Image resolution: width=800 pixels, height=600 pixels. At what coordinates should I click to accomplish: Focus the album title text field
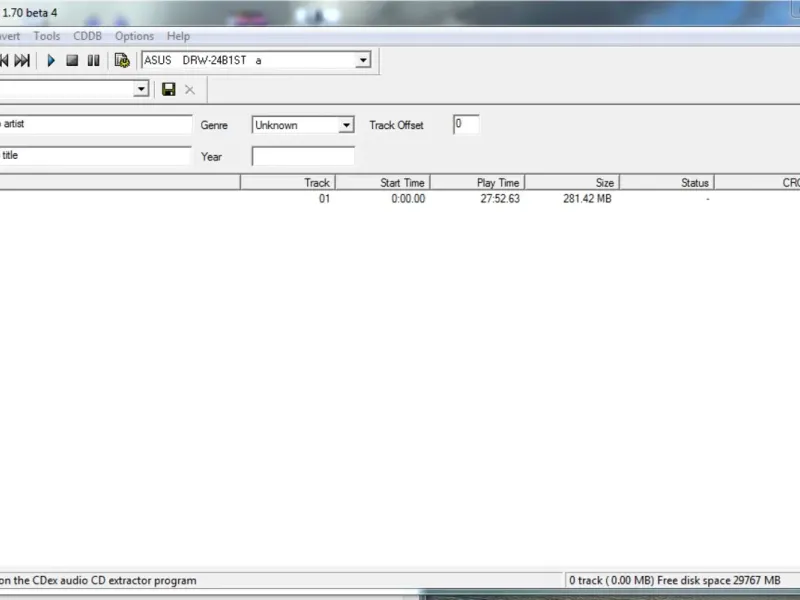point(95,155)
